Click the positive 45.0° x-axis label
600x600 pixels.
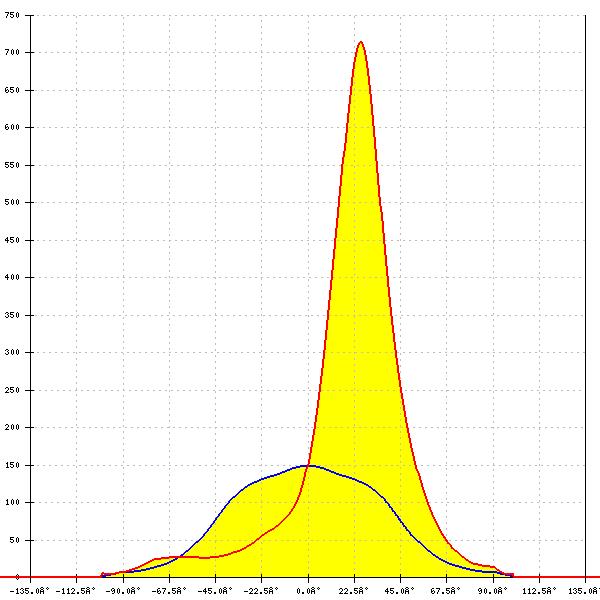pyautogui.click(x=399, y=591)
